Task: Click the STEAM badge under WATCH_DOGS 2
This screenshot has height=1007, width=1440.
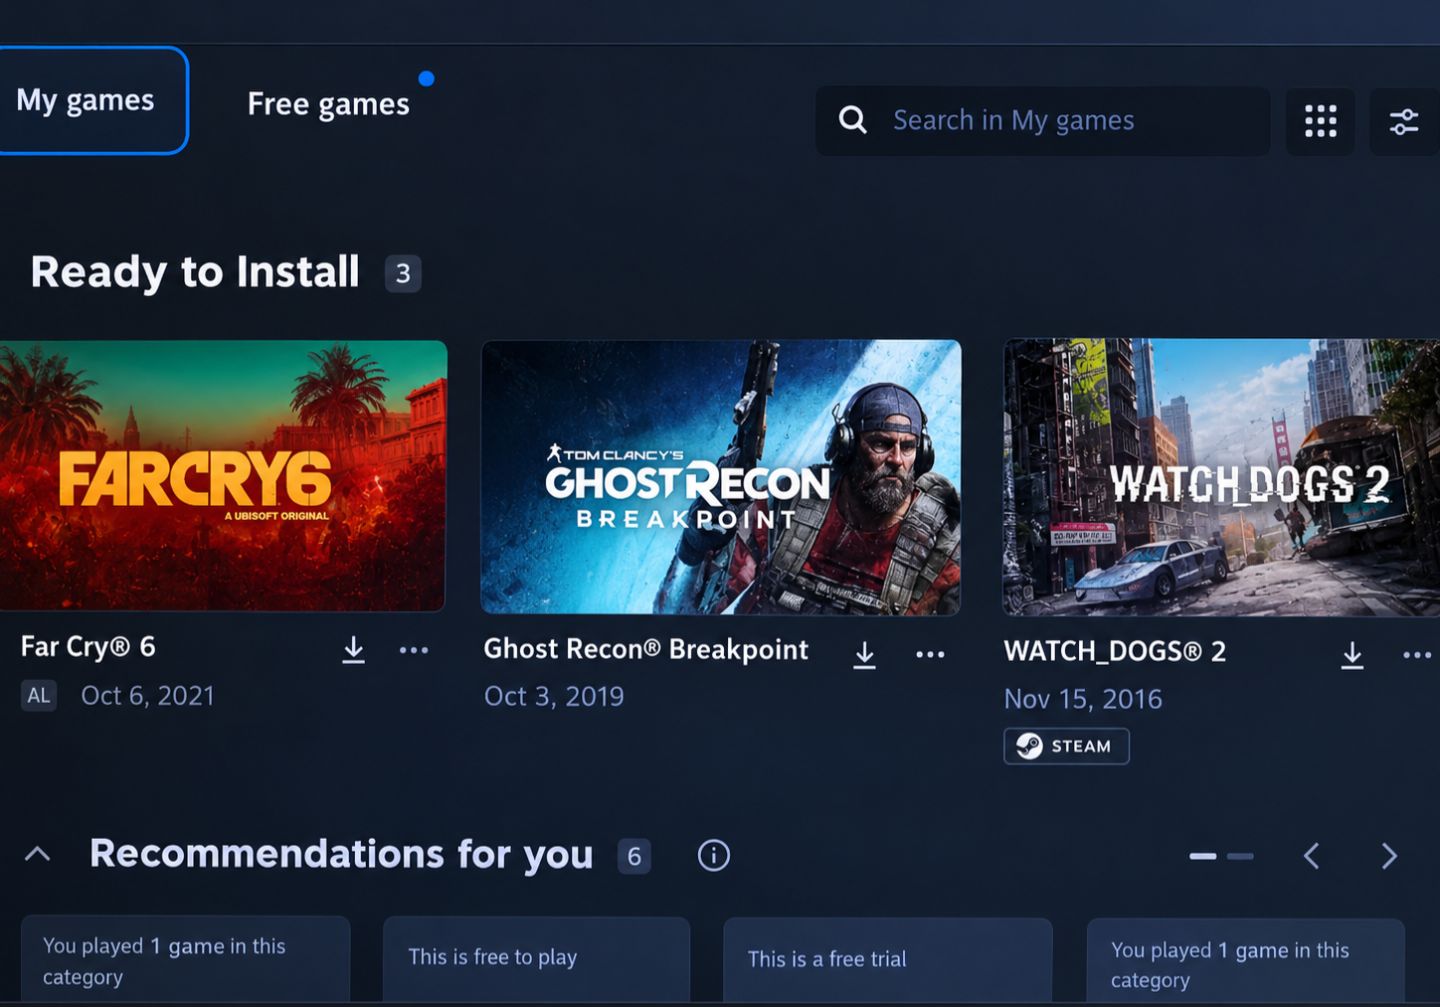Action: [1066, 746]
